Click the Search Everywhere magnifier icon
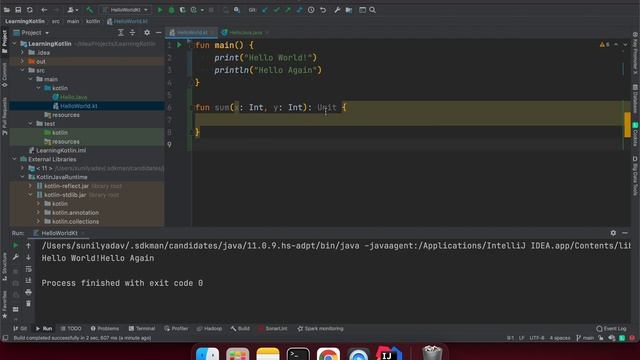640x360 pixels. (x=372, y=10)
